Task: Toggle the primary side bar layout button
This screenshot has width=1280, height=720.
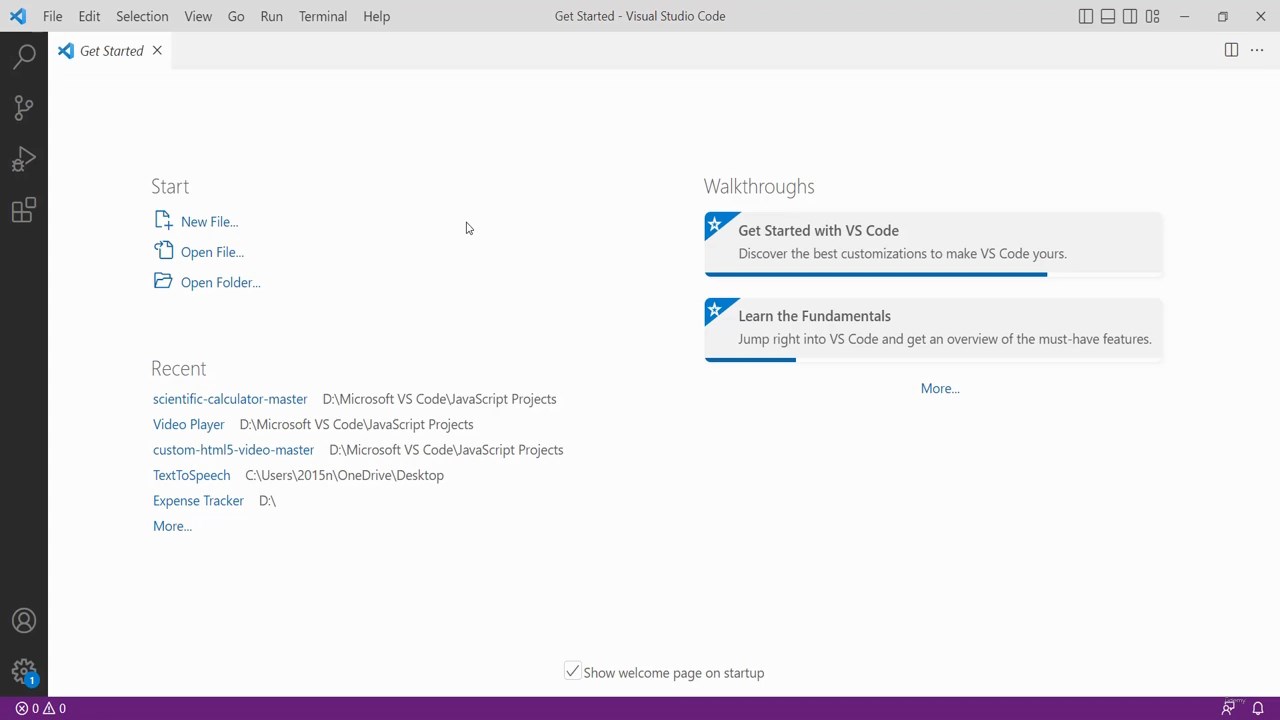Action: point(1086,16)
